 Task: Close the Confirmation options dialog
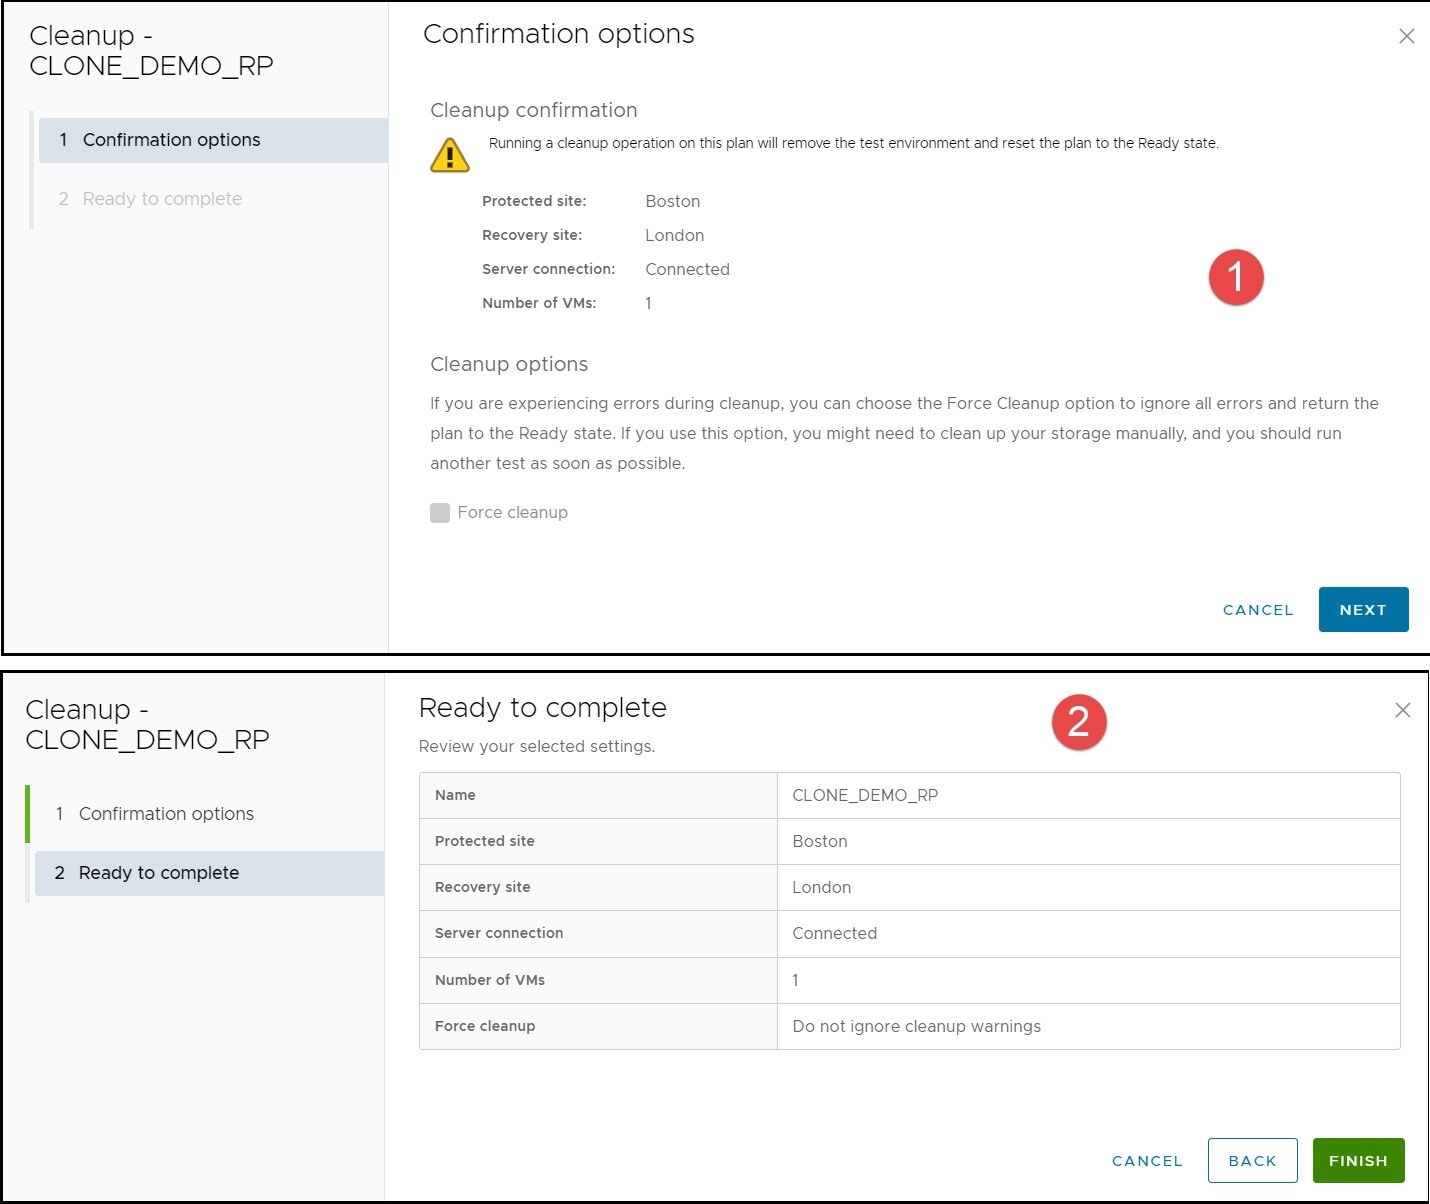(x=1406, y=36)
